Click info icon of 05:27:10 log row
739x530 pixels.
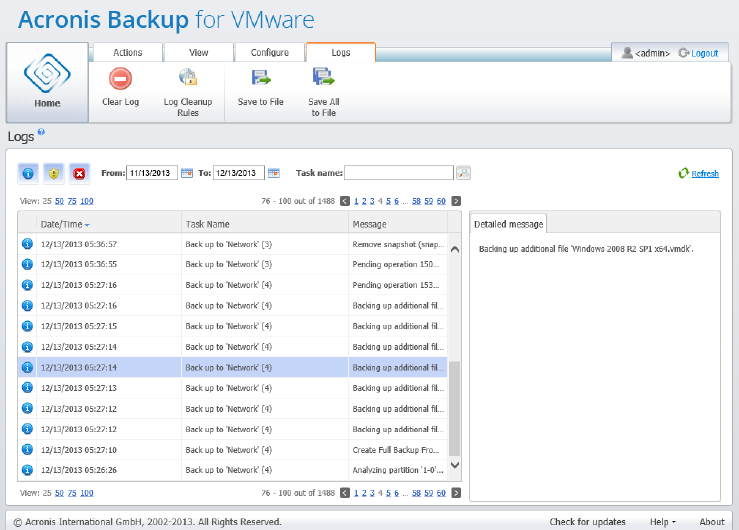27,449
